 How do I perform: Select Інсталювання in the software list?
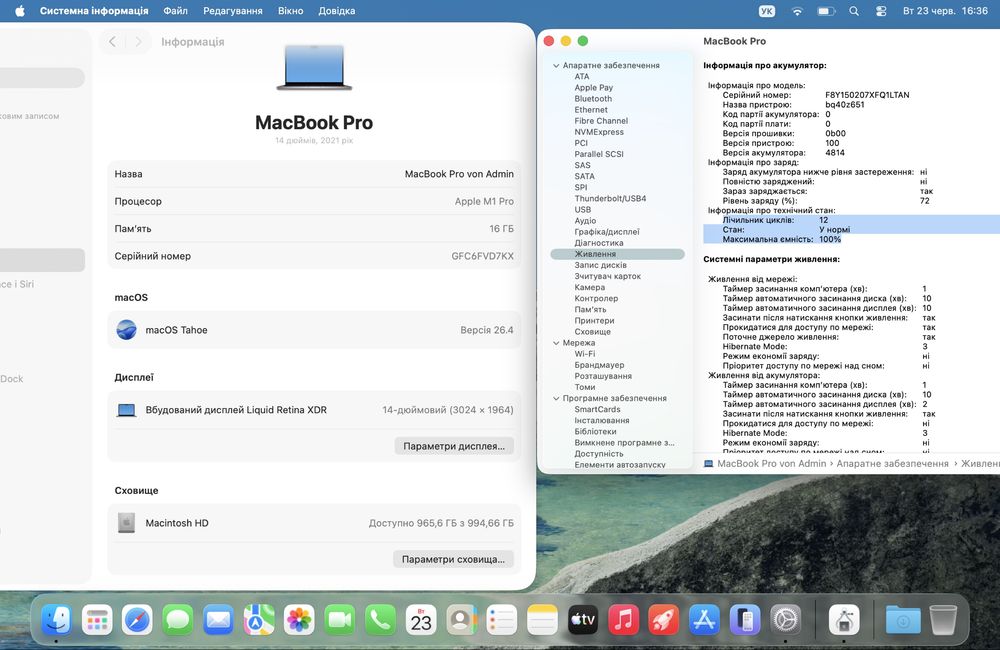pyautogui.click(x=602, y=420)
